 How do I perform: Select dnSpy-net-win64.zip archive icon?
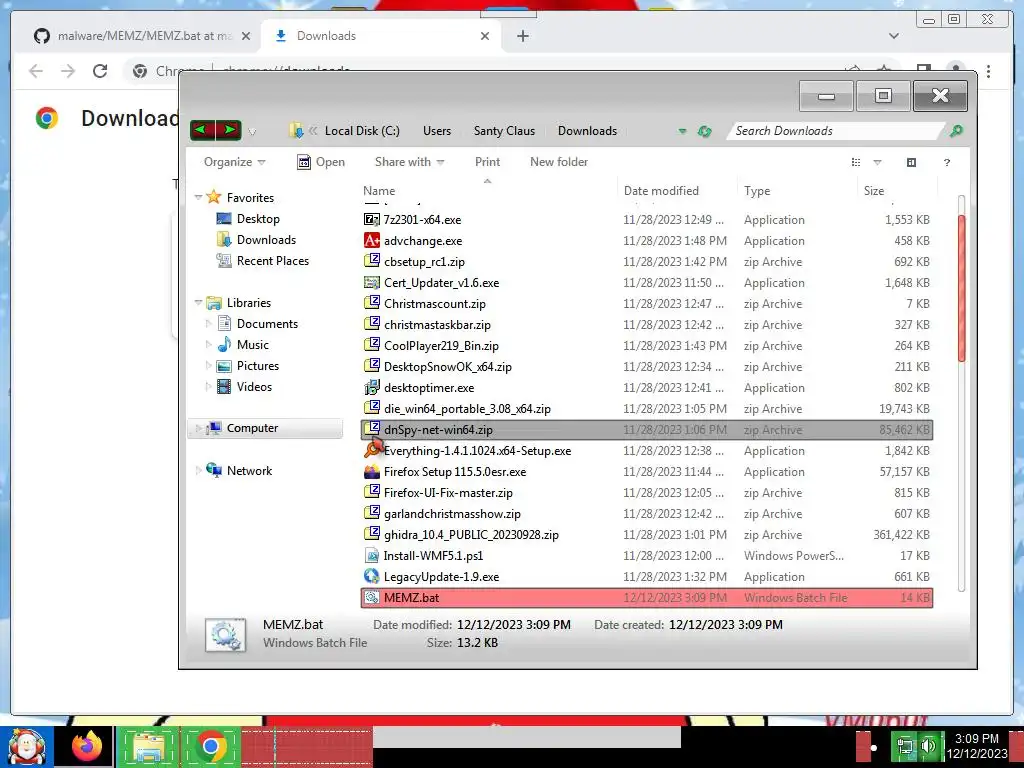tap(372, 429)
